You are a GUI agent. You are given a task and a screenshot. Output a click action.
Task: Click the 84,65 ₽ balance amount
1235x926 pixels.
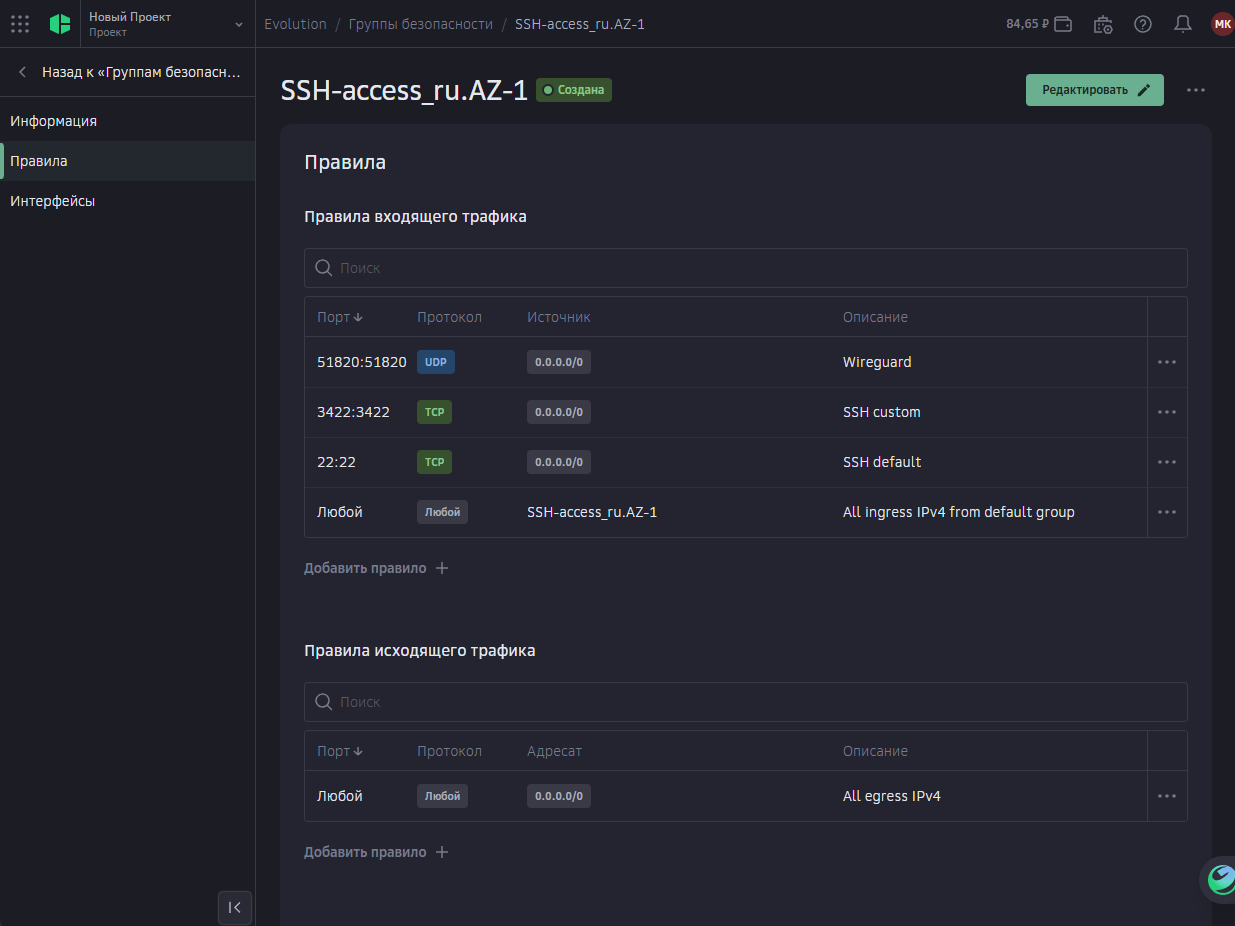pos(1027,24)
